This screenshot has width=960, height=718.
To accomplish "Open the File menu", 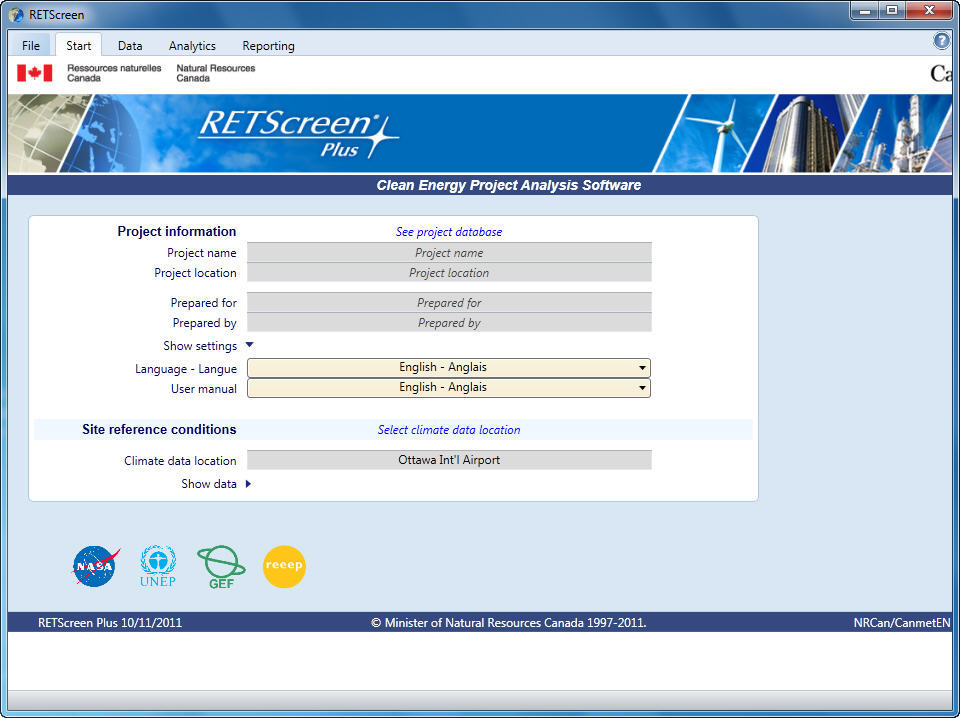I will click(31, 45).
